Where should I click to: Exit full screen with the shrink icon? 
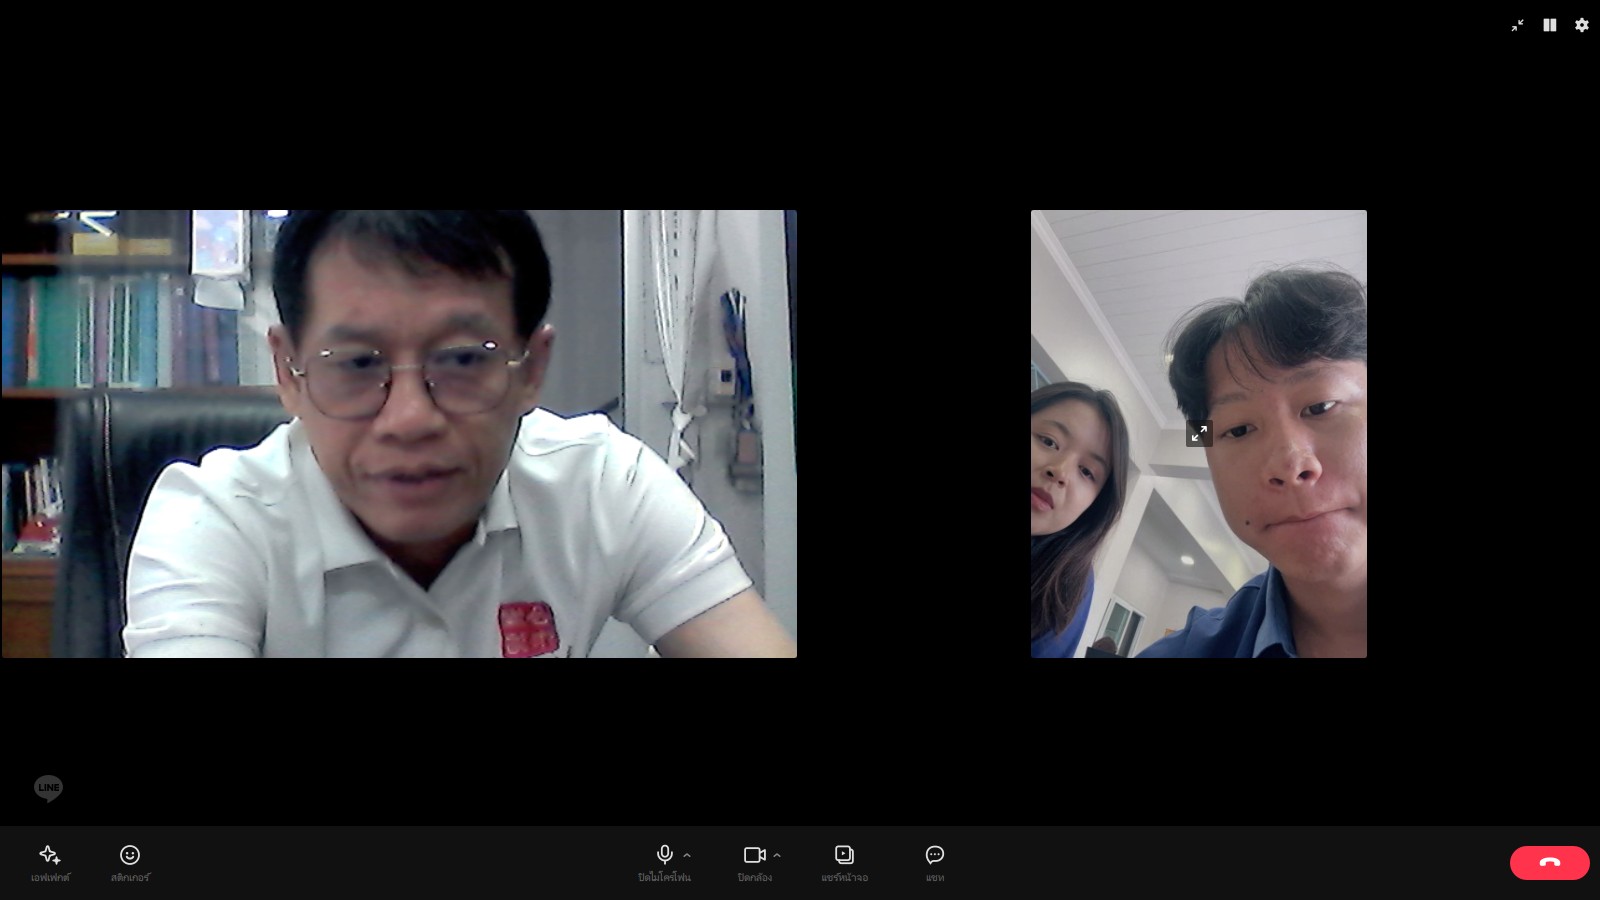tap(1517, 25)
